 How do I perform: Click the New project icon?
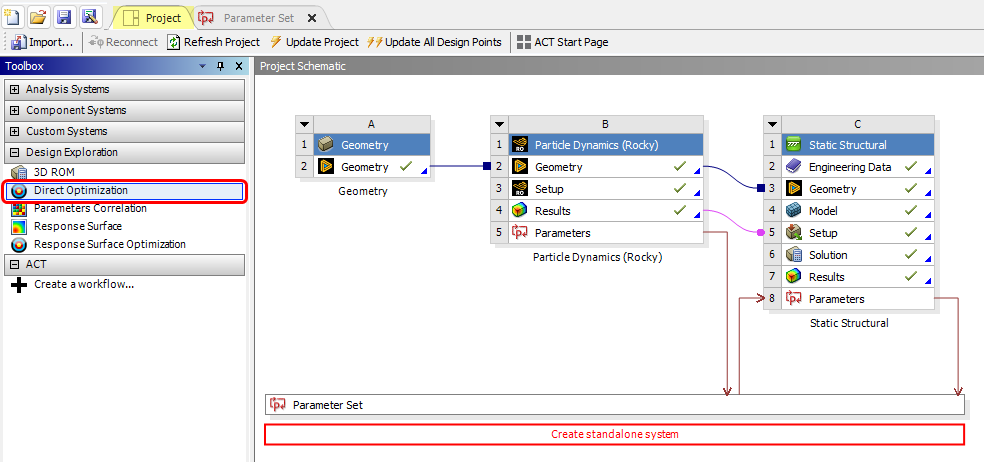point(13,17)
